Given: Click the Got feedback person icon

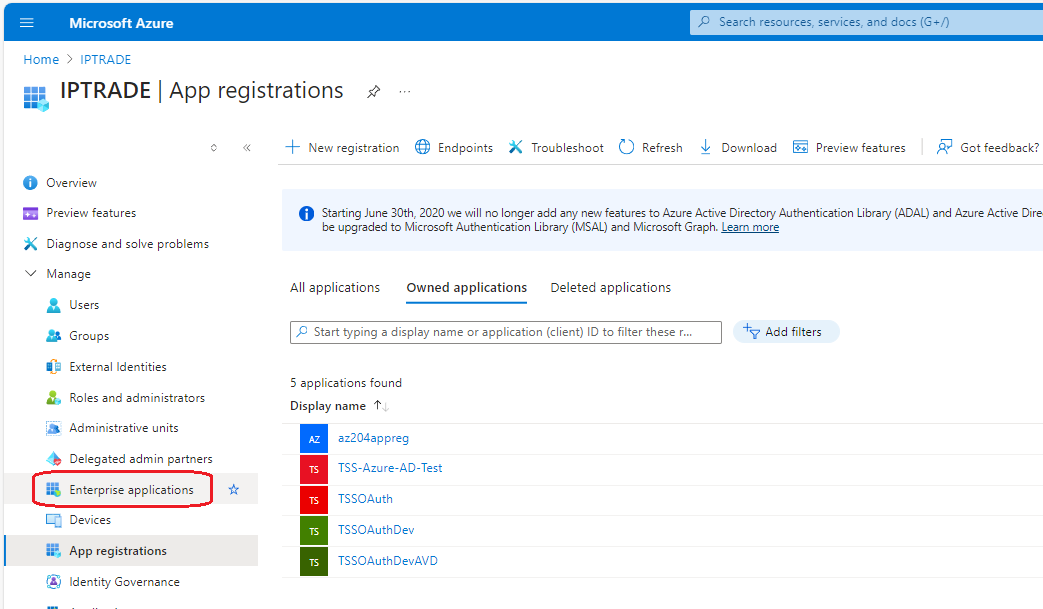Looking at the screenshot, I should coord(944,147).
